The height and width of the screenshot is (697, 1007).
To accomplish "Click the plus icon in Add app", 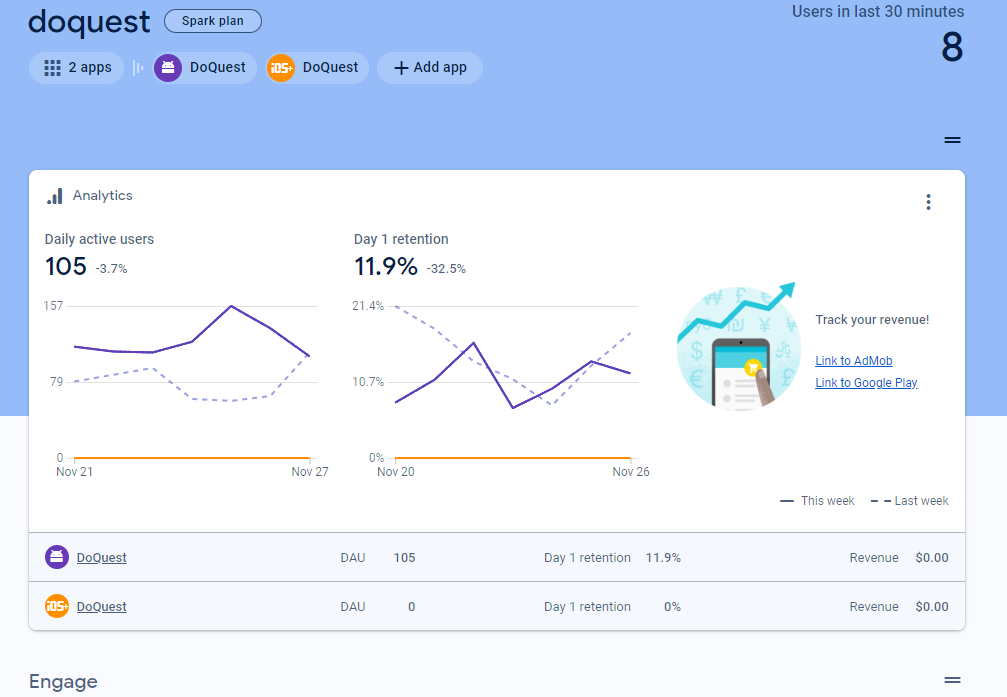I will click(x=401, y=68).
